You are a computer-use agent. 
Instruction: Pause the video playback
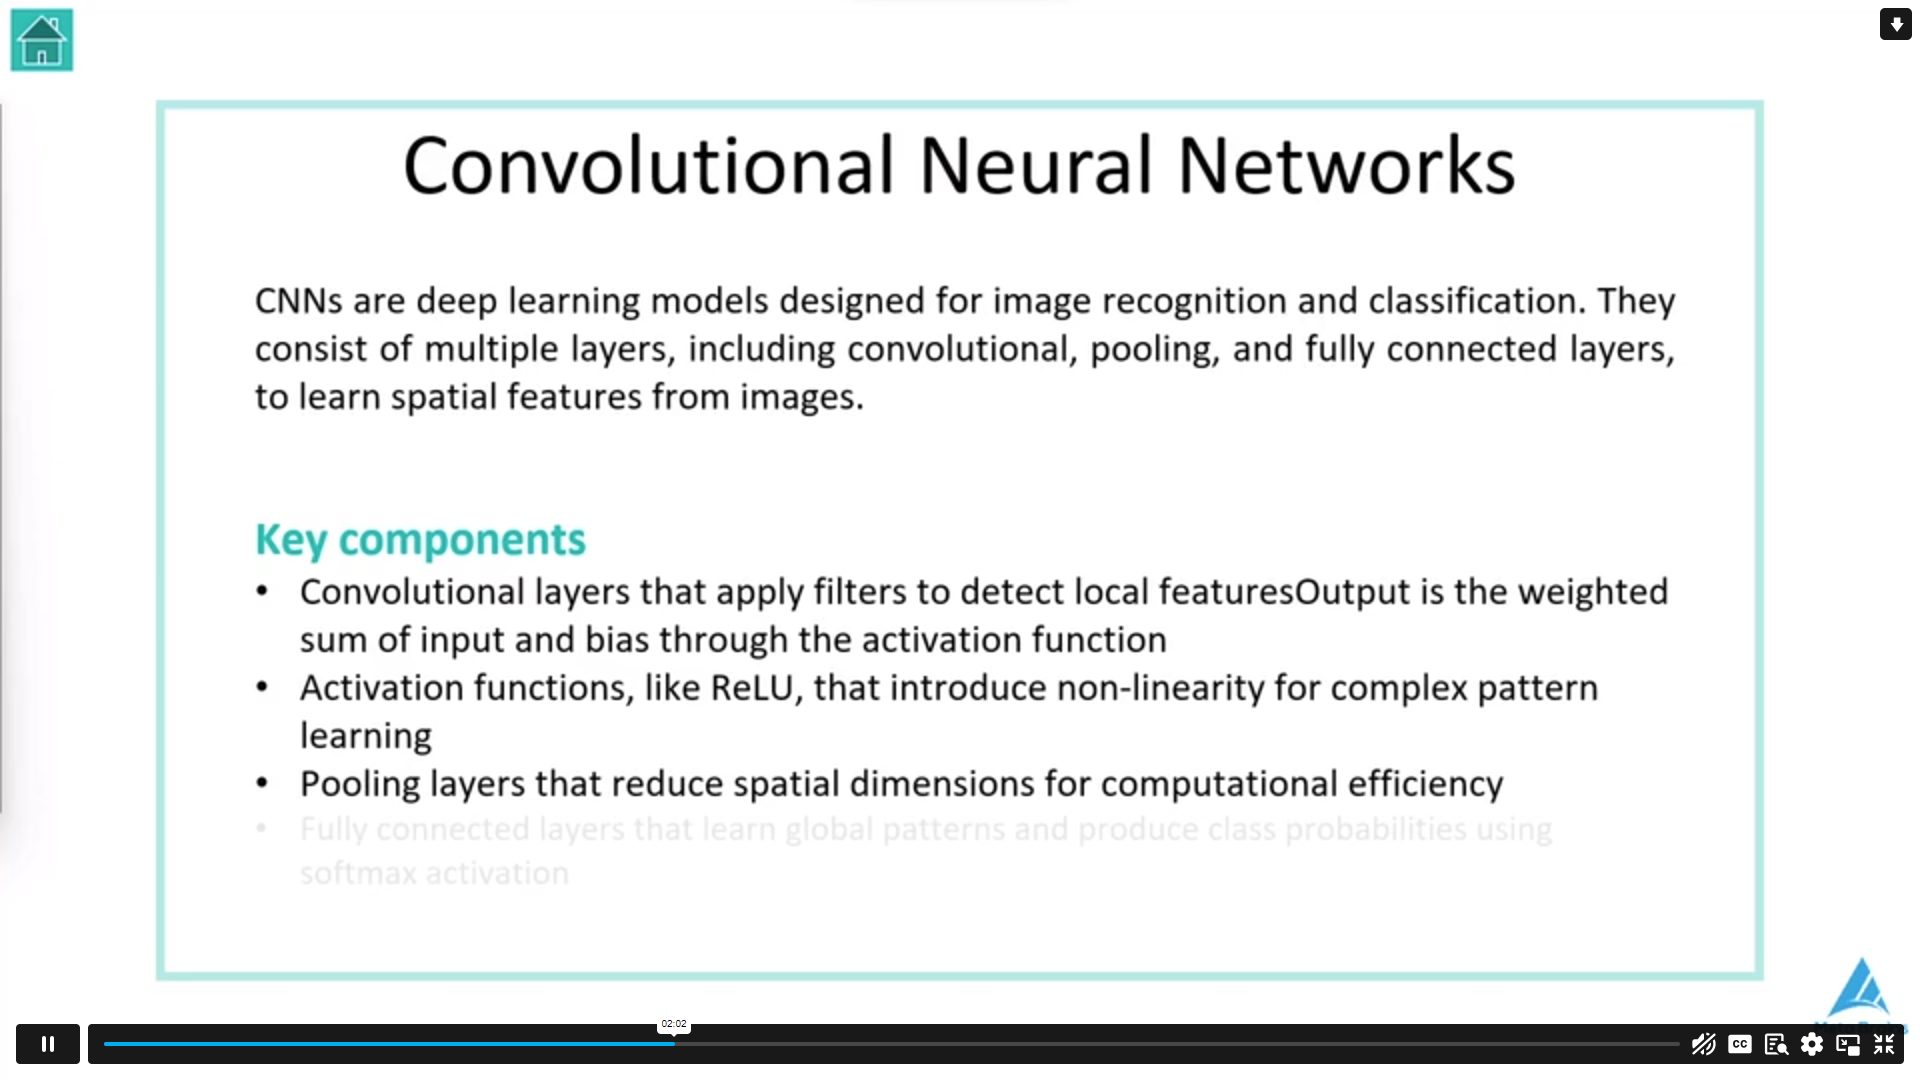pyautogui.click(x=47, y=1043)
